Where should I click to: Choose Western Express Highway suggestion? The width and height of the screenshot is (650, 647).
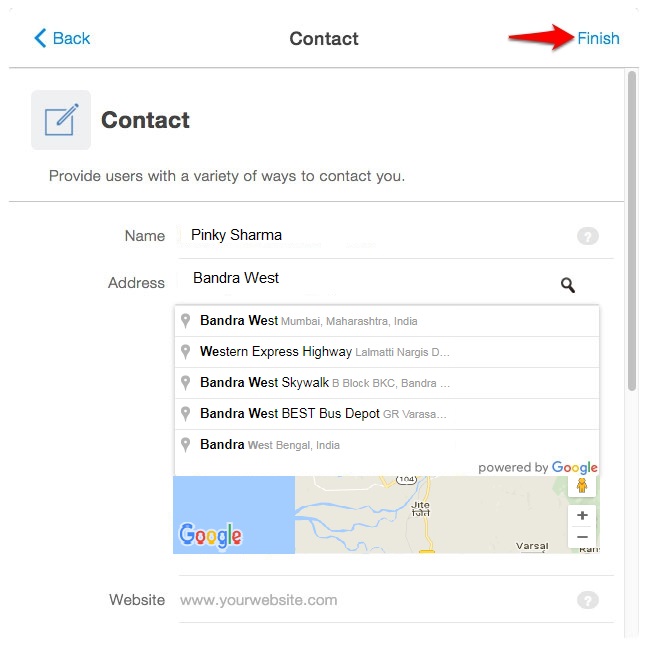point(387,352)
